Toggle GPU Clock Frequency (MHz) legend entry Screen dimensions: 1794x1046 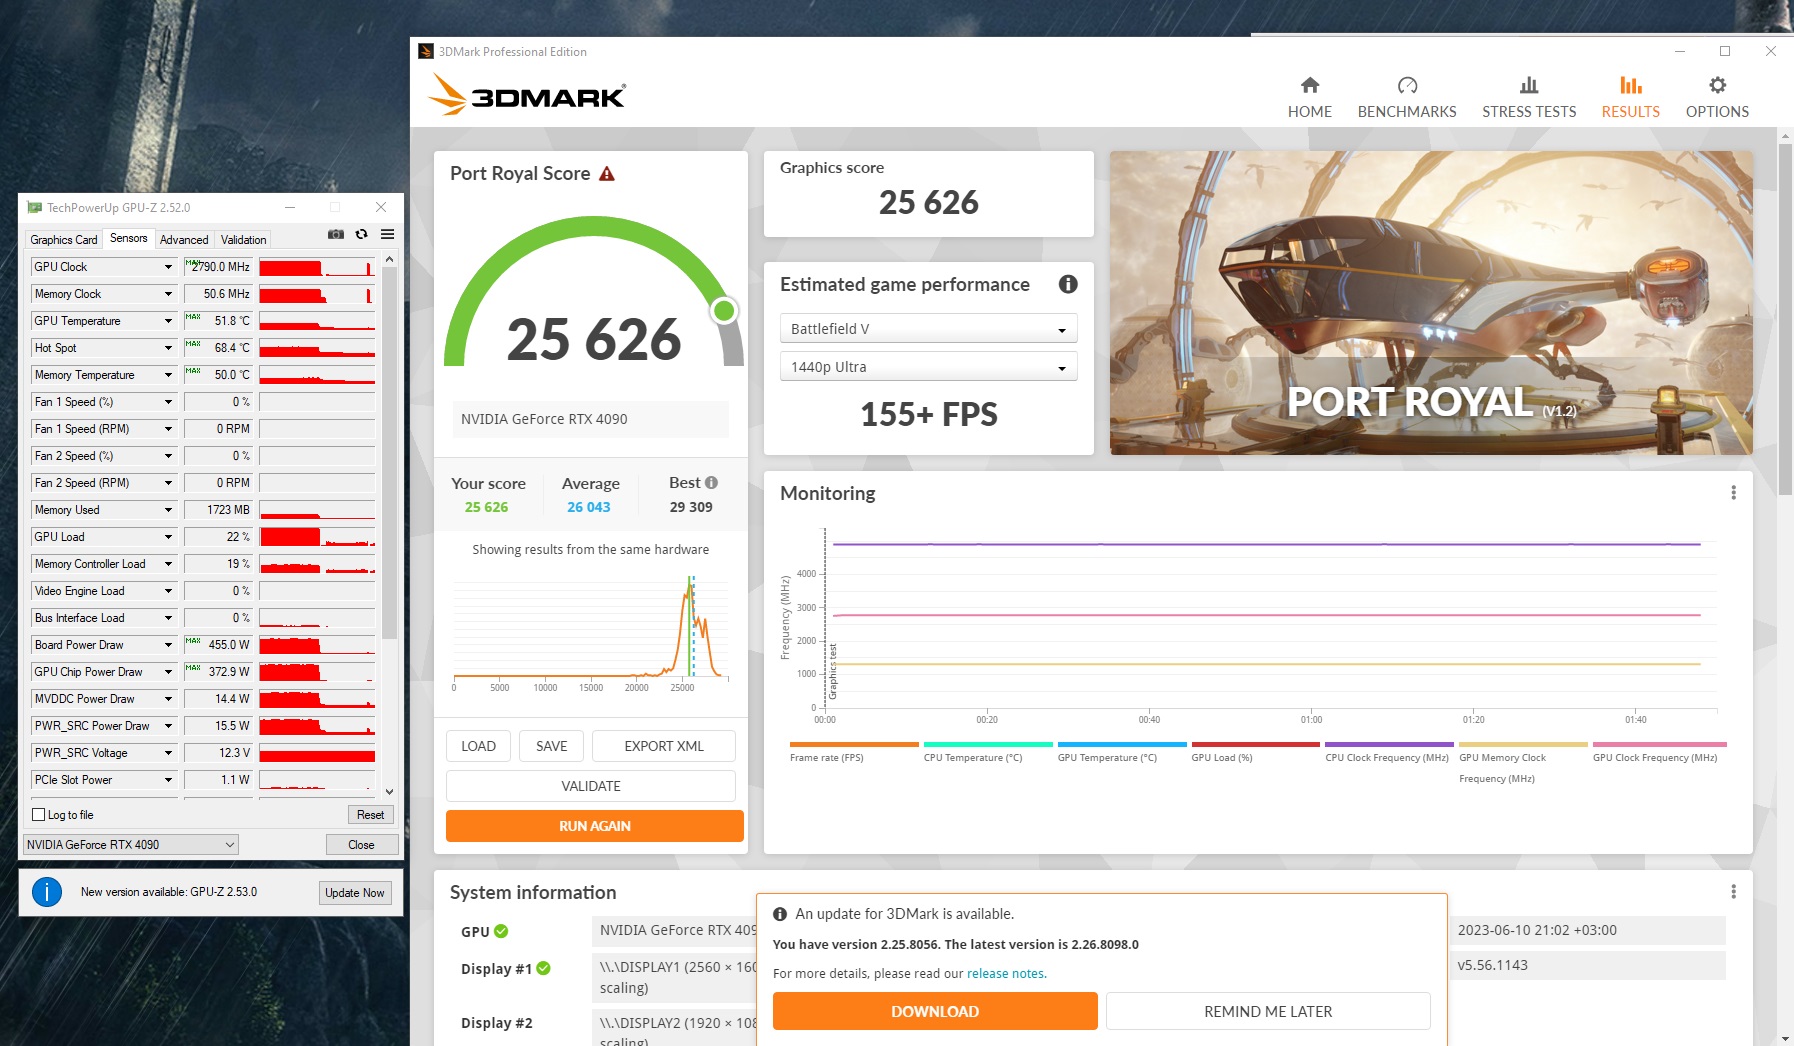click(1660, 752)
